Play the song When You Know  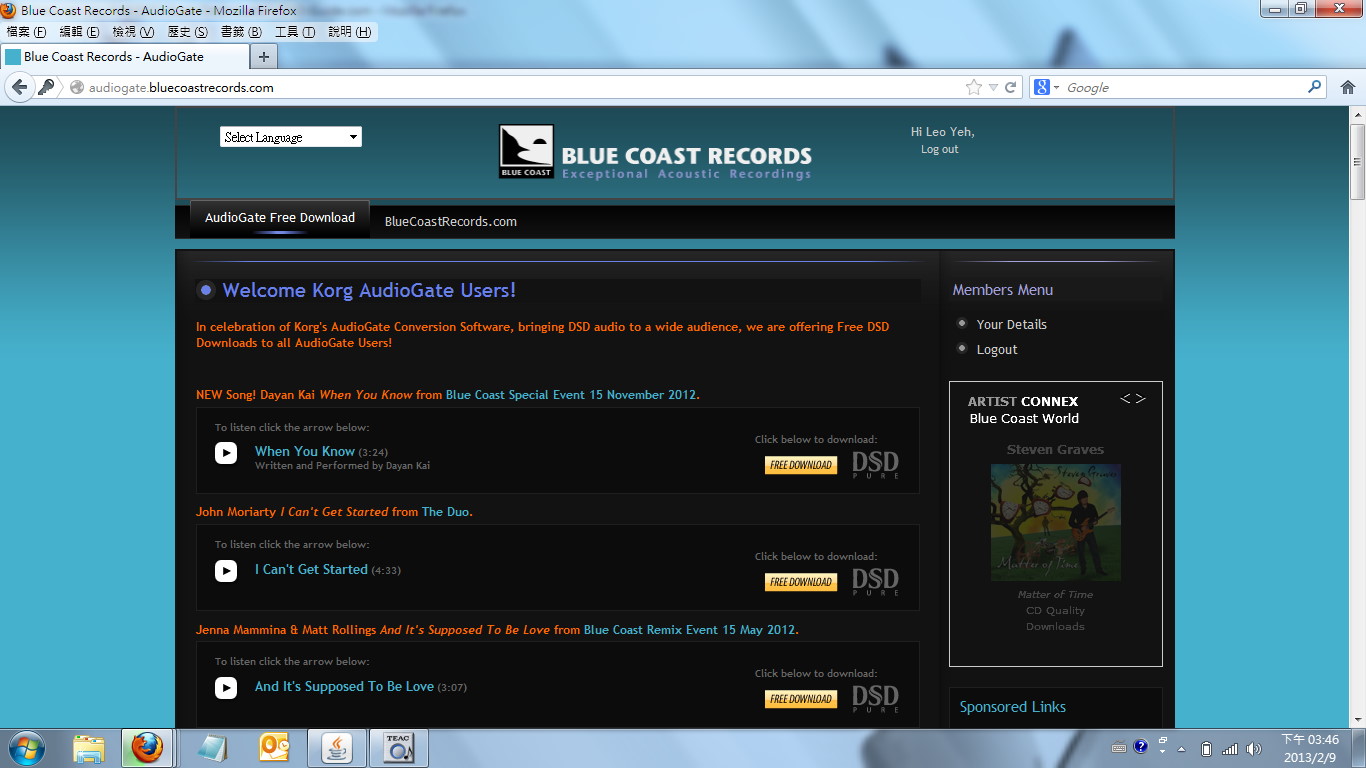226,453
